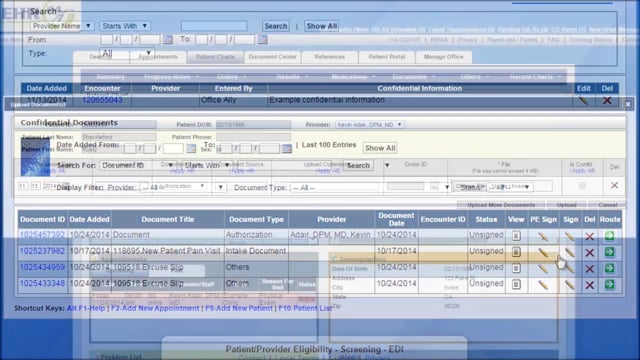640x360 pixels.
Task: Edit pencil for the 11/13/2014 confidential entry
Action: 584,100
